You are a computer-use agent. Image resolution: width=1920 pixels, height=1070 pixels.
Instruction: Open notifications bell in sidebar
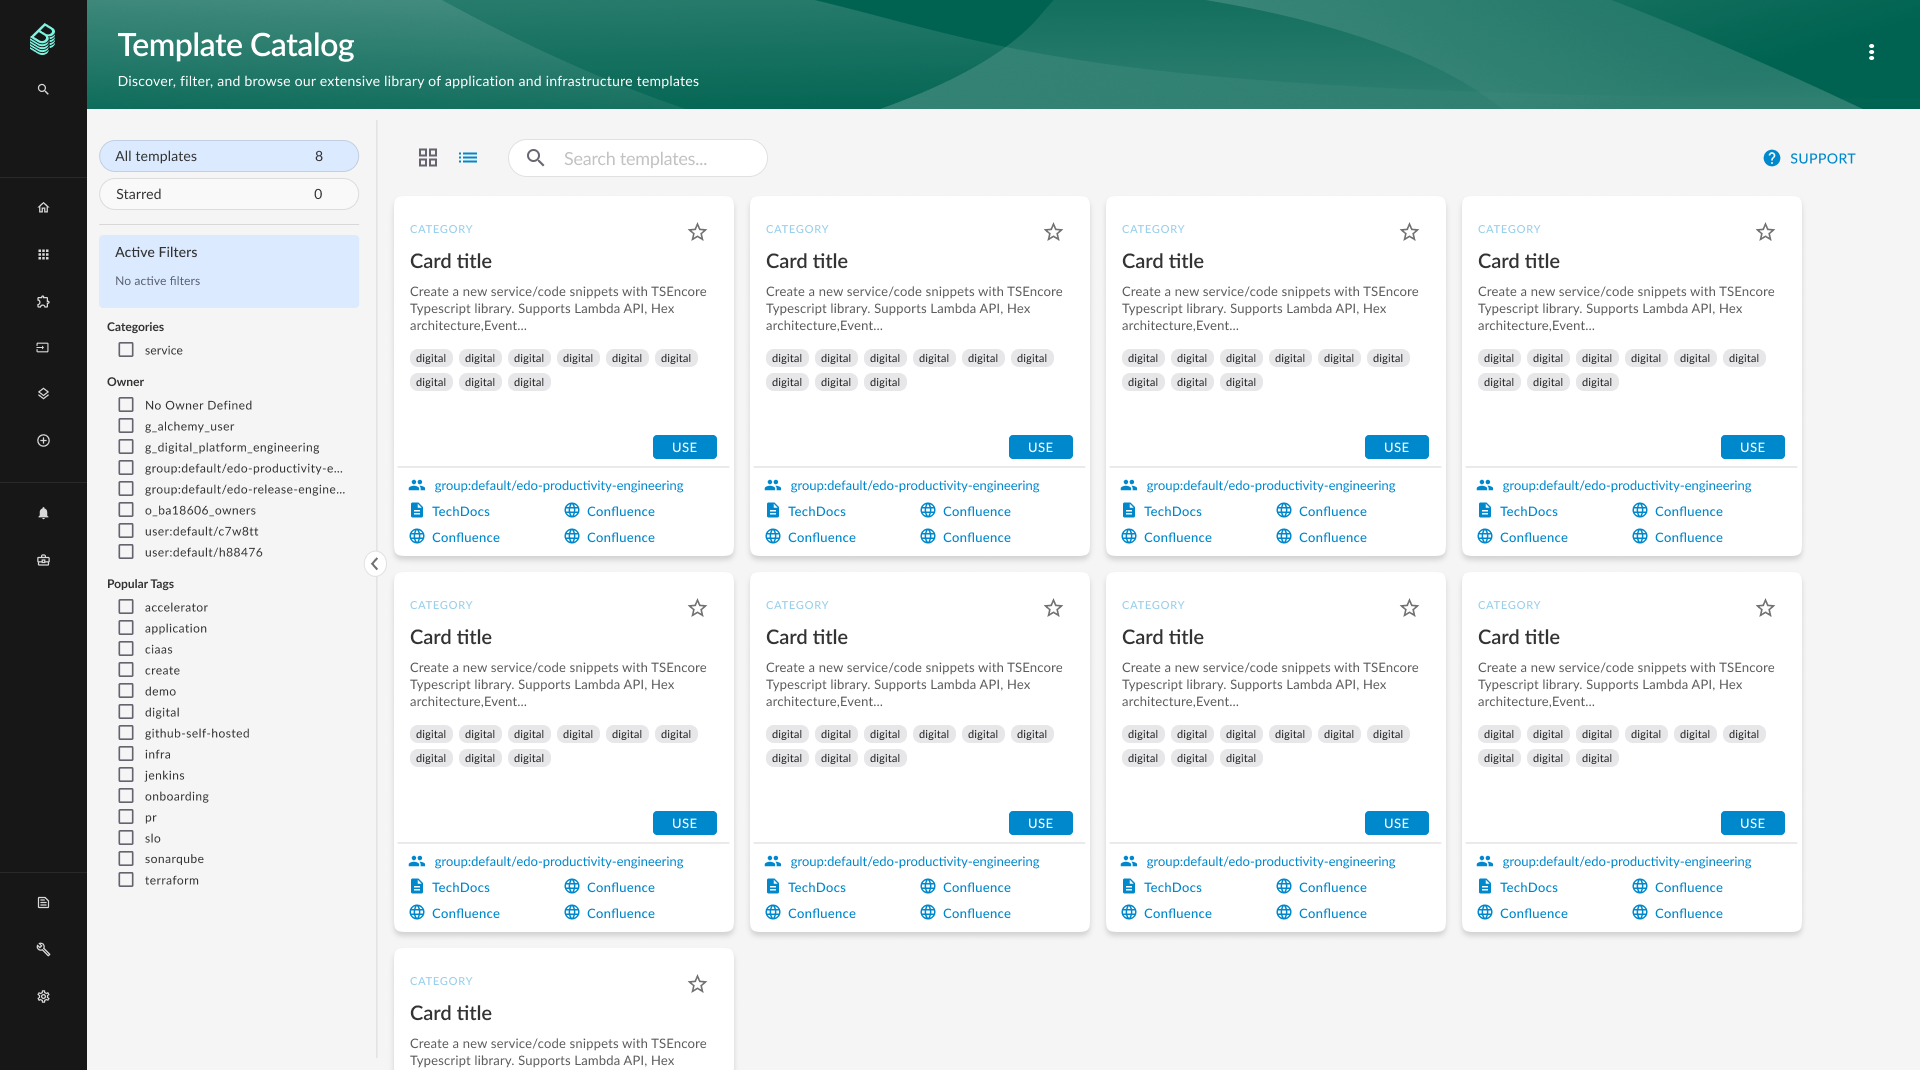[x=43, y=513]
